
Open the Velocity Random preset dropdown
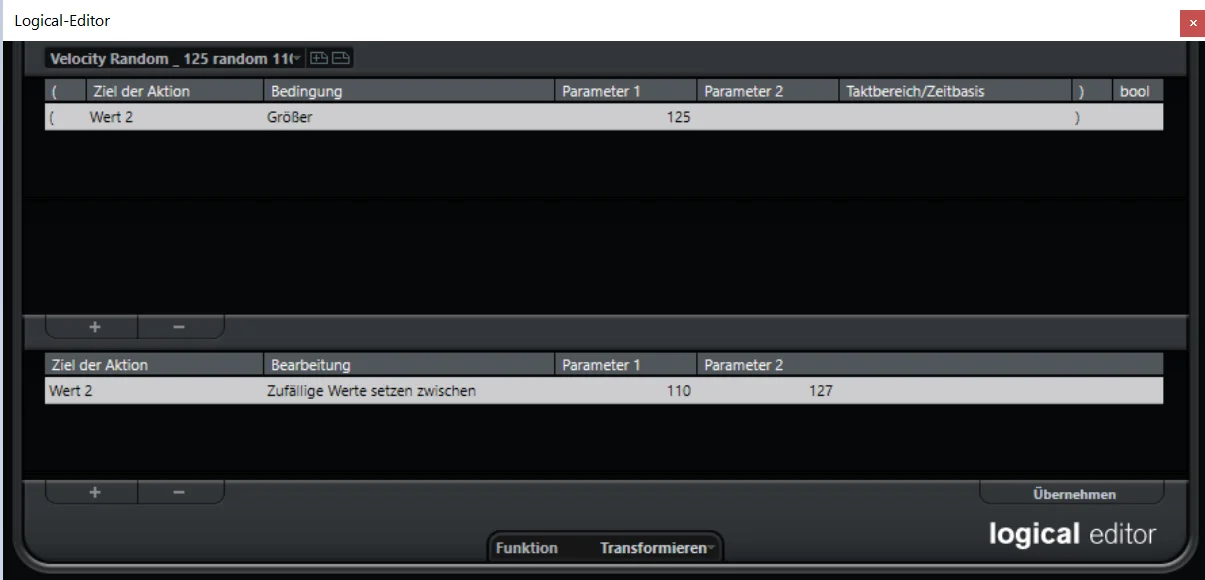point(176,59)
